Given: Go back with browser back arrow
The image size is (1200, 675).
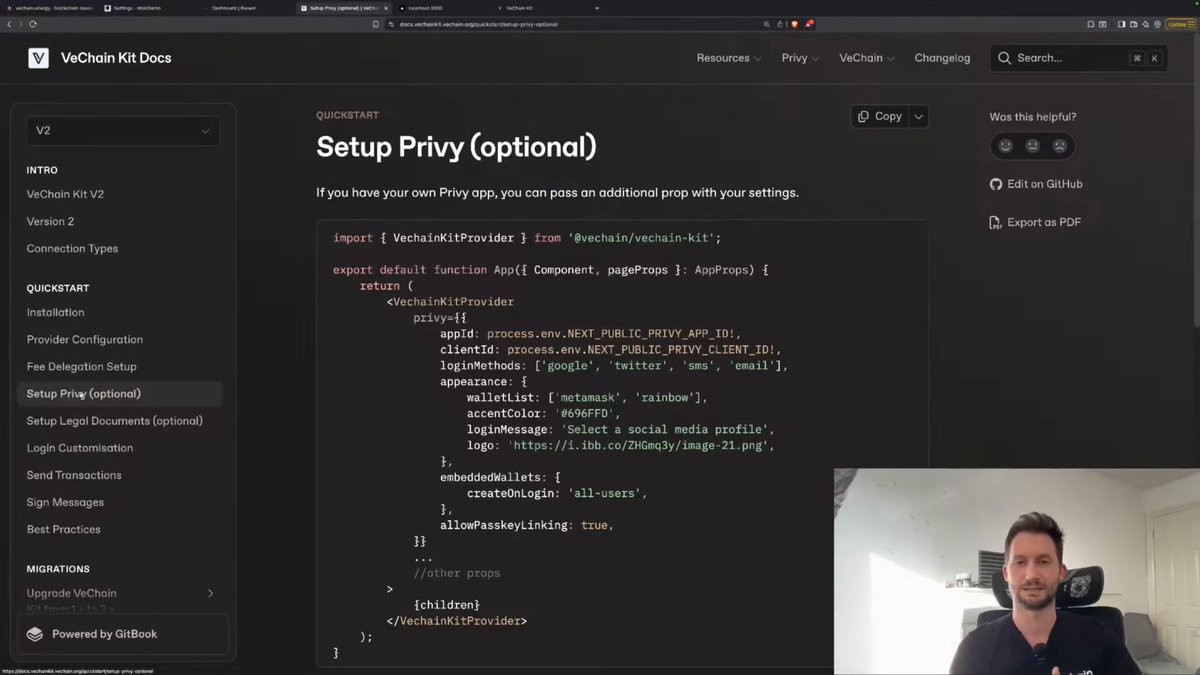Looking at the screenshot, I should pyautogui.click(x=9, y=24).
